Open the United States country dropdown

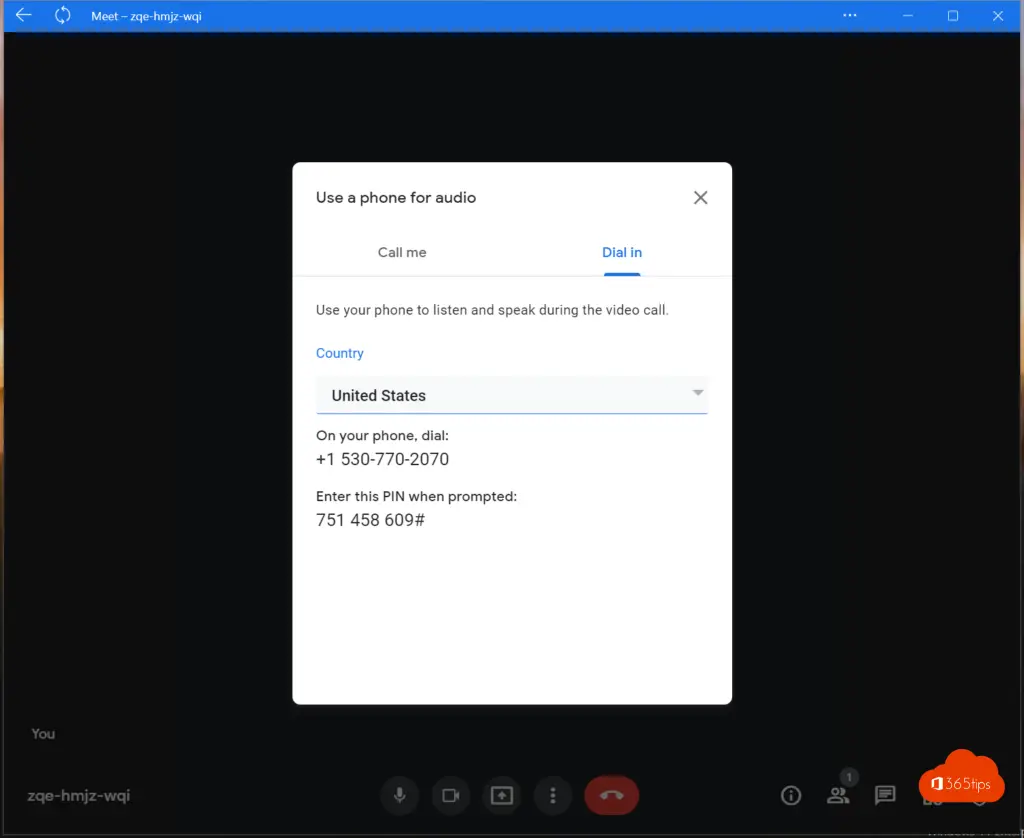(500, 395)
